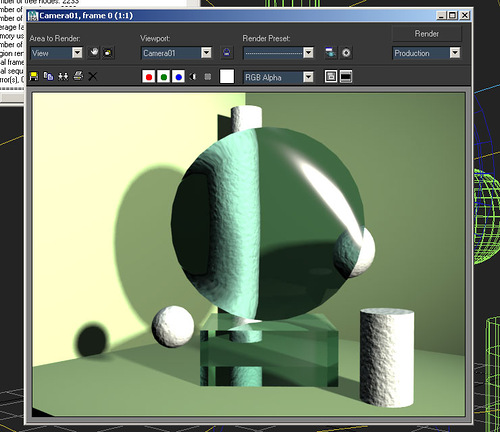Open the Production render mode dropdown
Image resolution: width=500 pixels, height=432 pixels.
427,53
